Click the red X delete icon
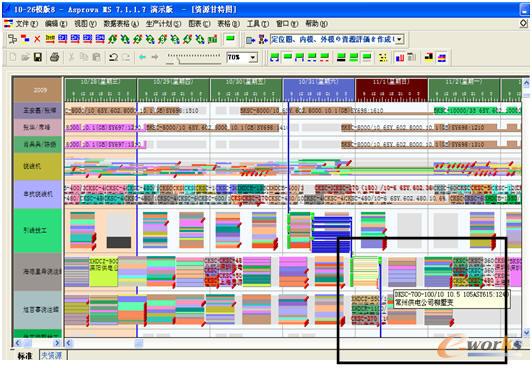The width and height of the screenshot is (532, 368). click(x=37, y=39)
